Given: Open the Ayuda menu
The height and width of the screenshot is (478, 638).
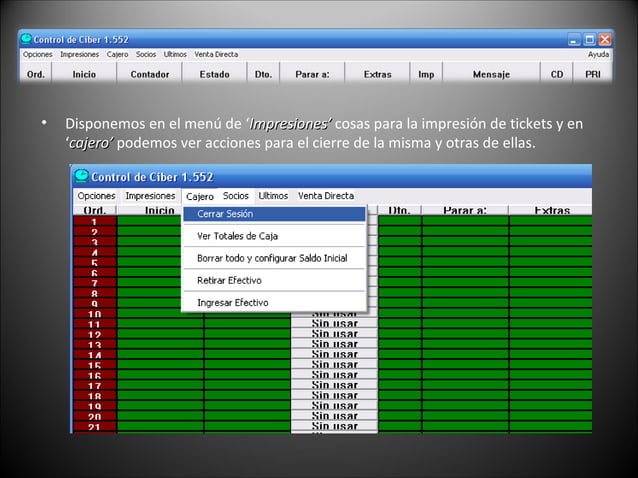Looking at the screenshot, I should click(598, 55).
